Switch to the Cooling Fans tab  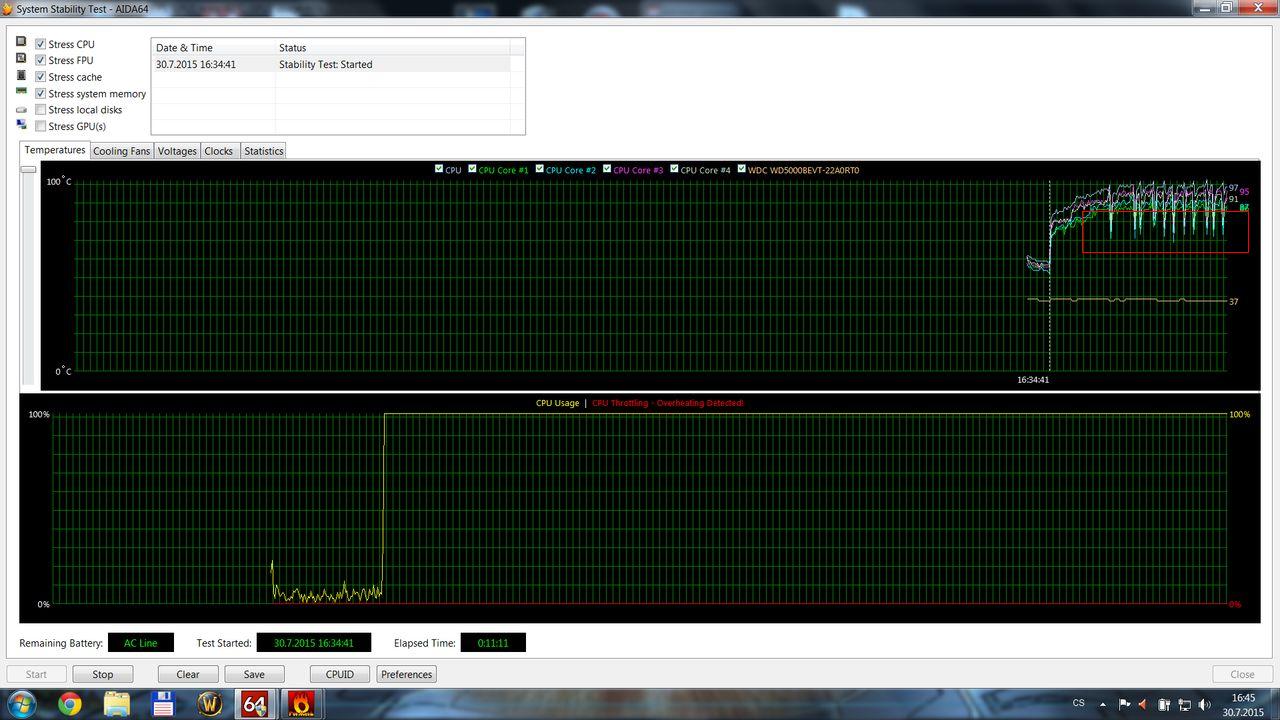pos(121,151)
